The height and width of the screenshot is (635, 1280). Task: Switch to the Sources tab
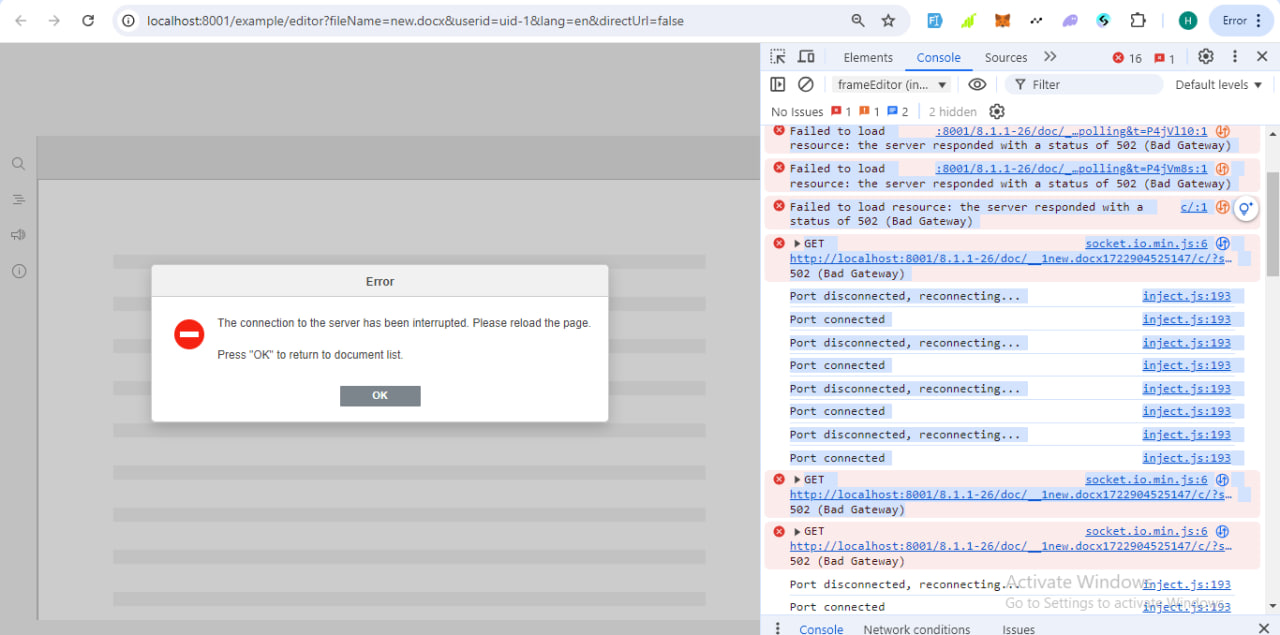pos(1006,57)
